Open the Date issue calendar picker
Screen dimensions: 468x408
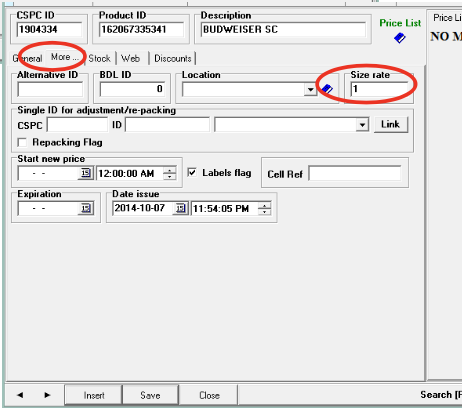click(x=180, y=208)
